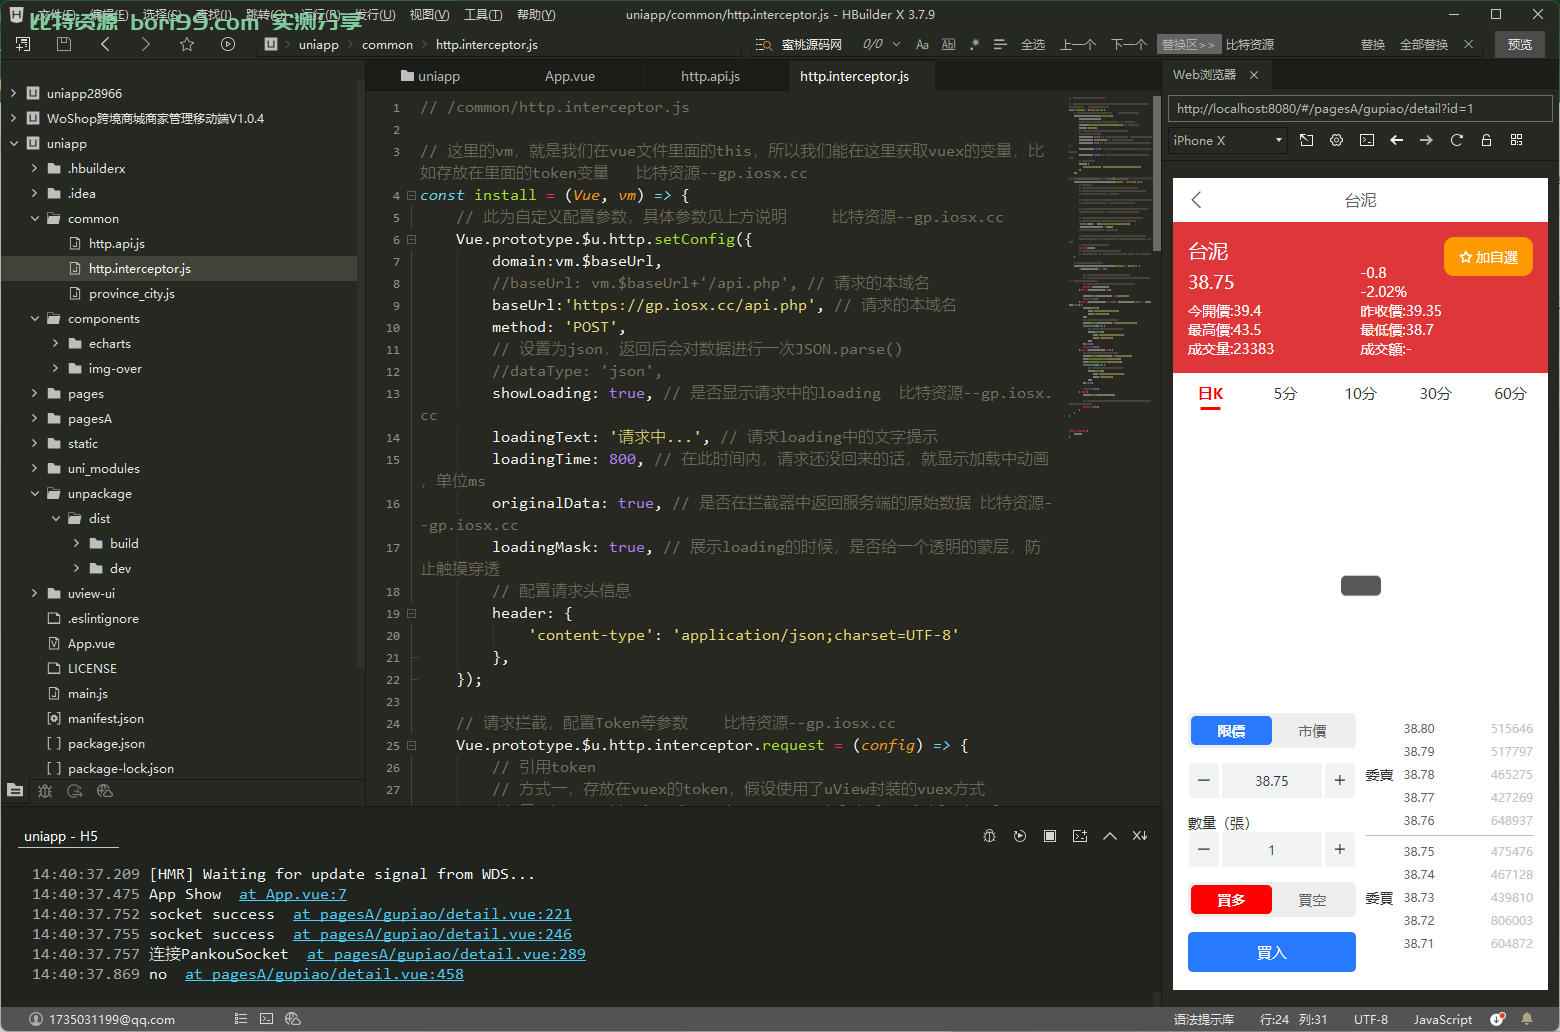Open province_city.js in the file tree
Image resolution: width=1560 pixels, height=1032 pixels.
[131, 293]
